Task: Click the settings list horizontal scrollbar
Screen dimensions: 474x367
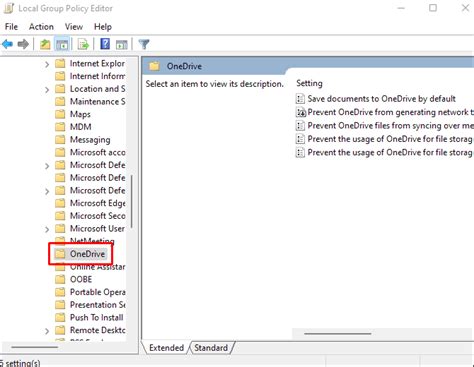Action: [x=337, y=333]
